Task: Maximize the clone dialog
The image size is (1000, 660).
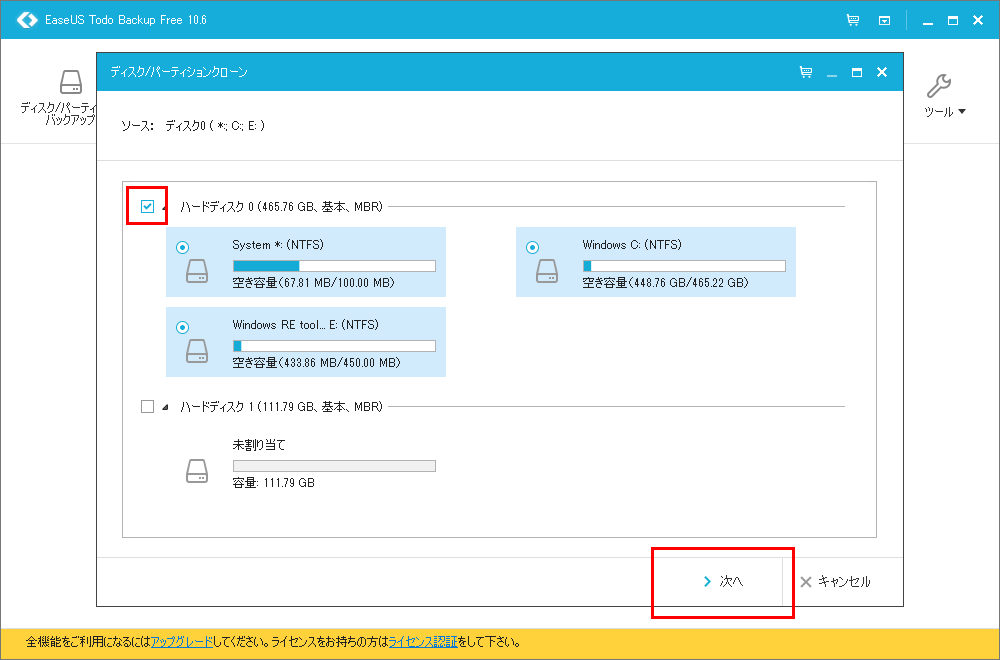Action: click(x=857, y=73)
